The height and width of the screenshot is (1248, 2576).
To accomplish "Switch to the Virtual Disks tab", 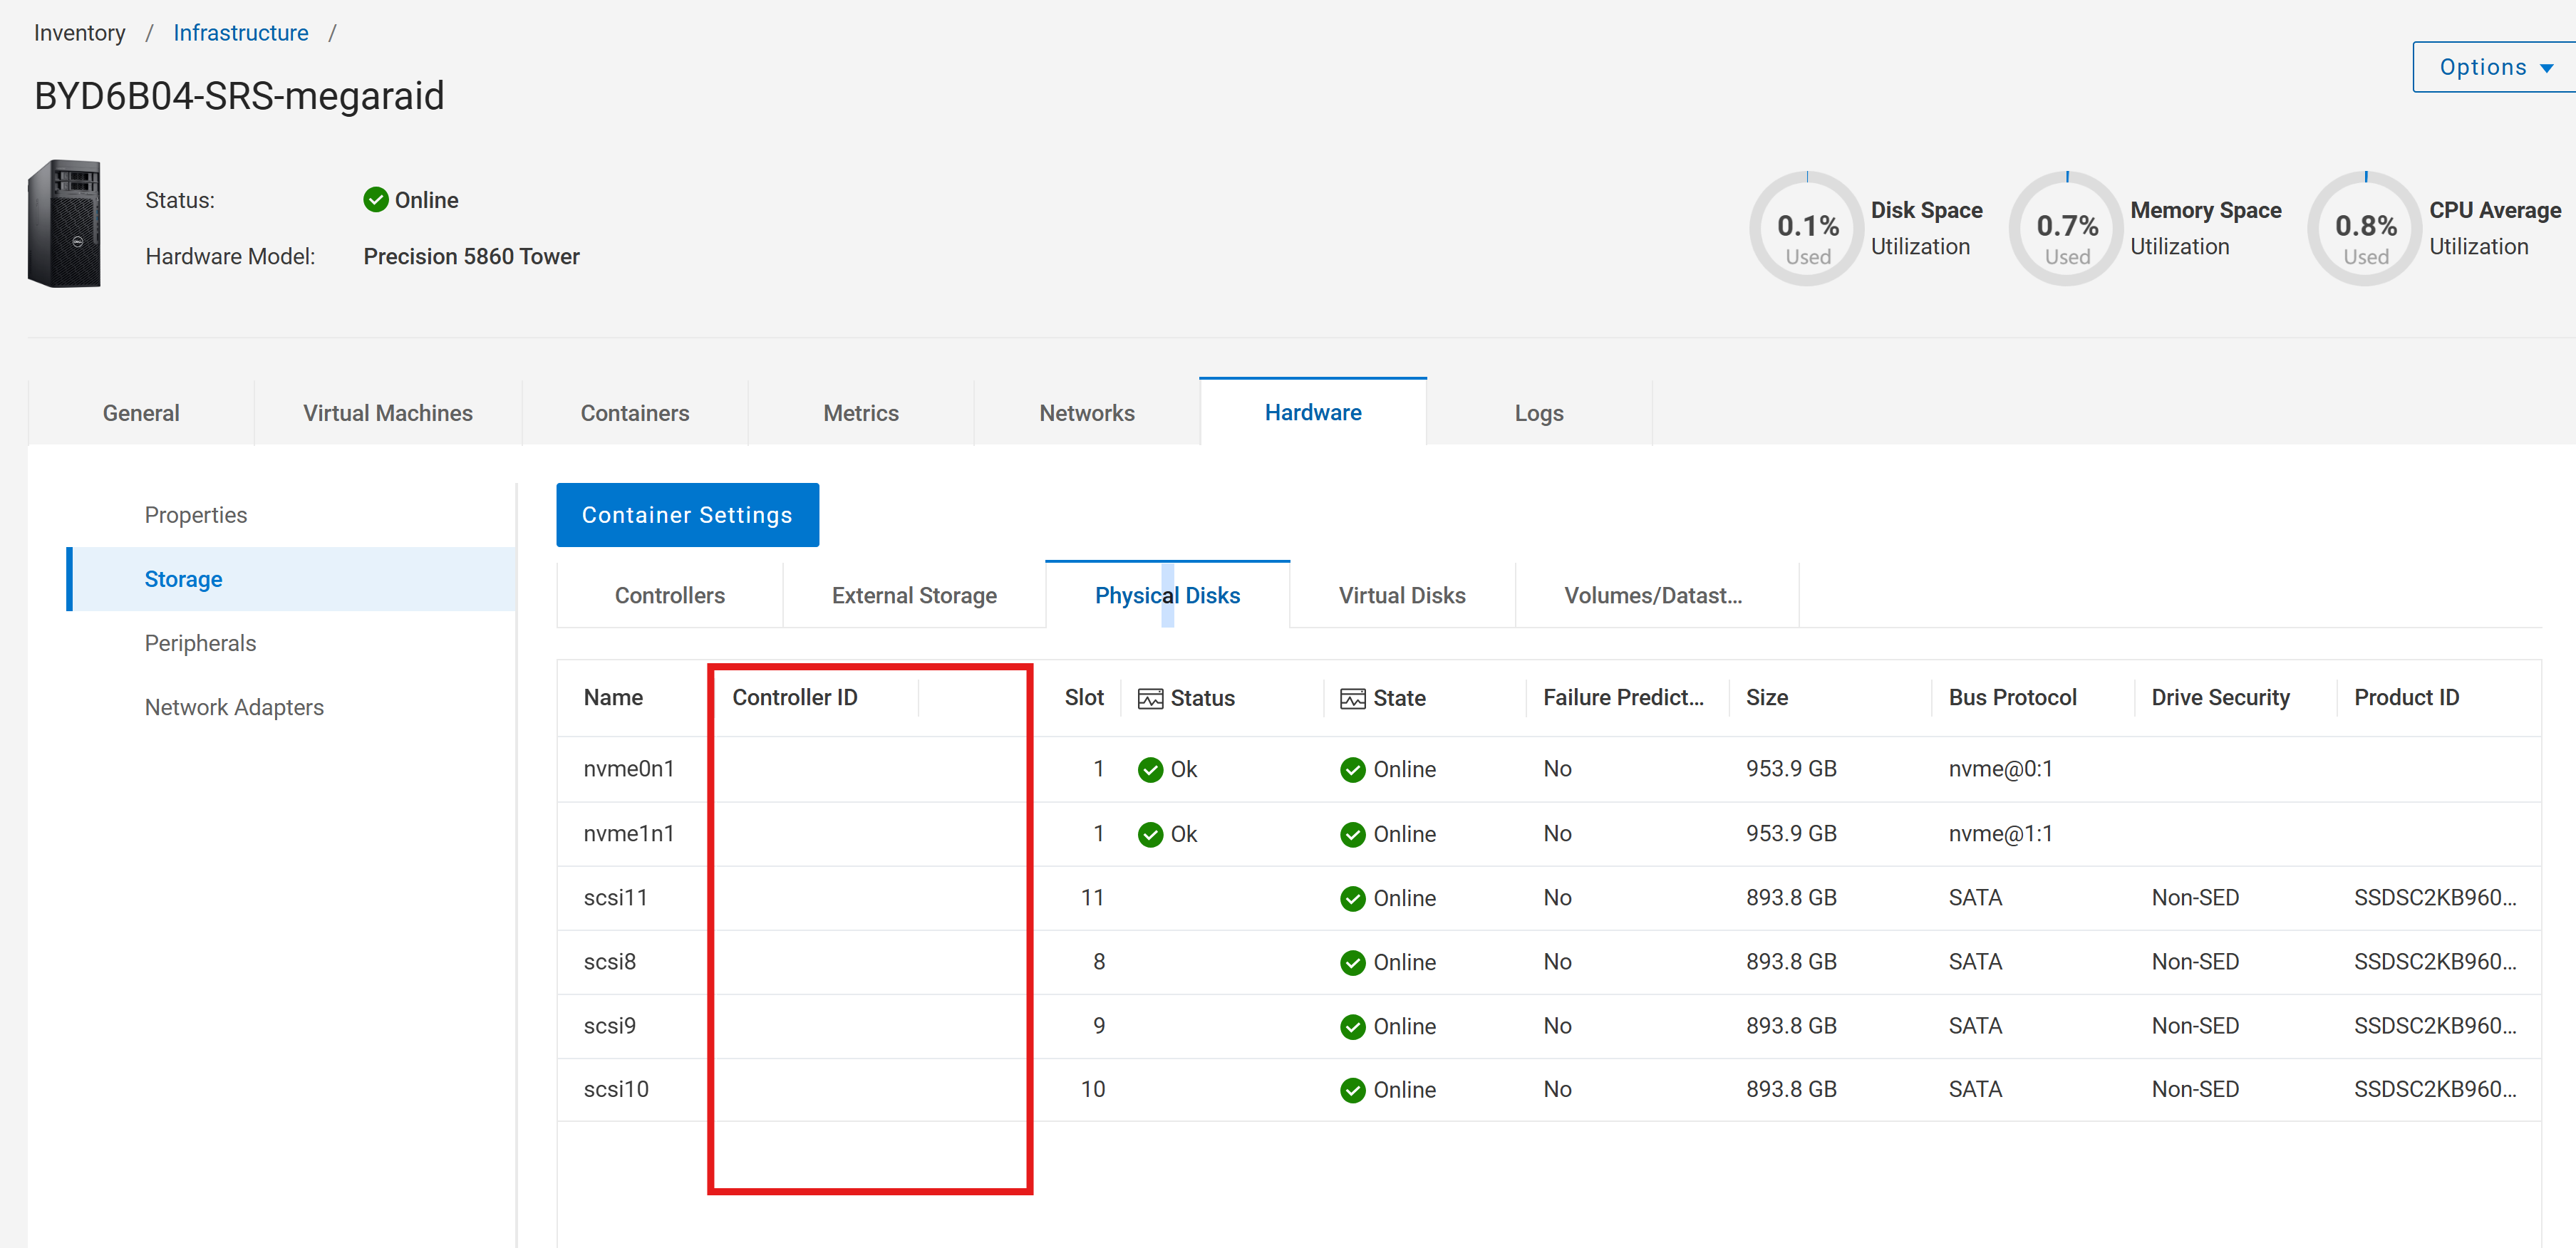I will 1401,595.
